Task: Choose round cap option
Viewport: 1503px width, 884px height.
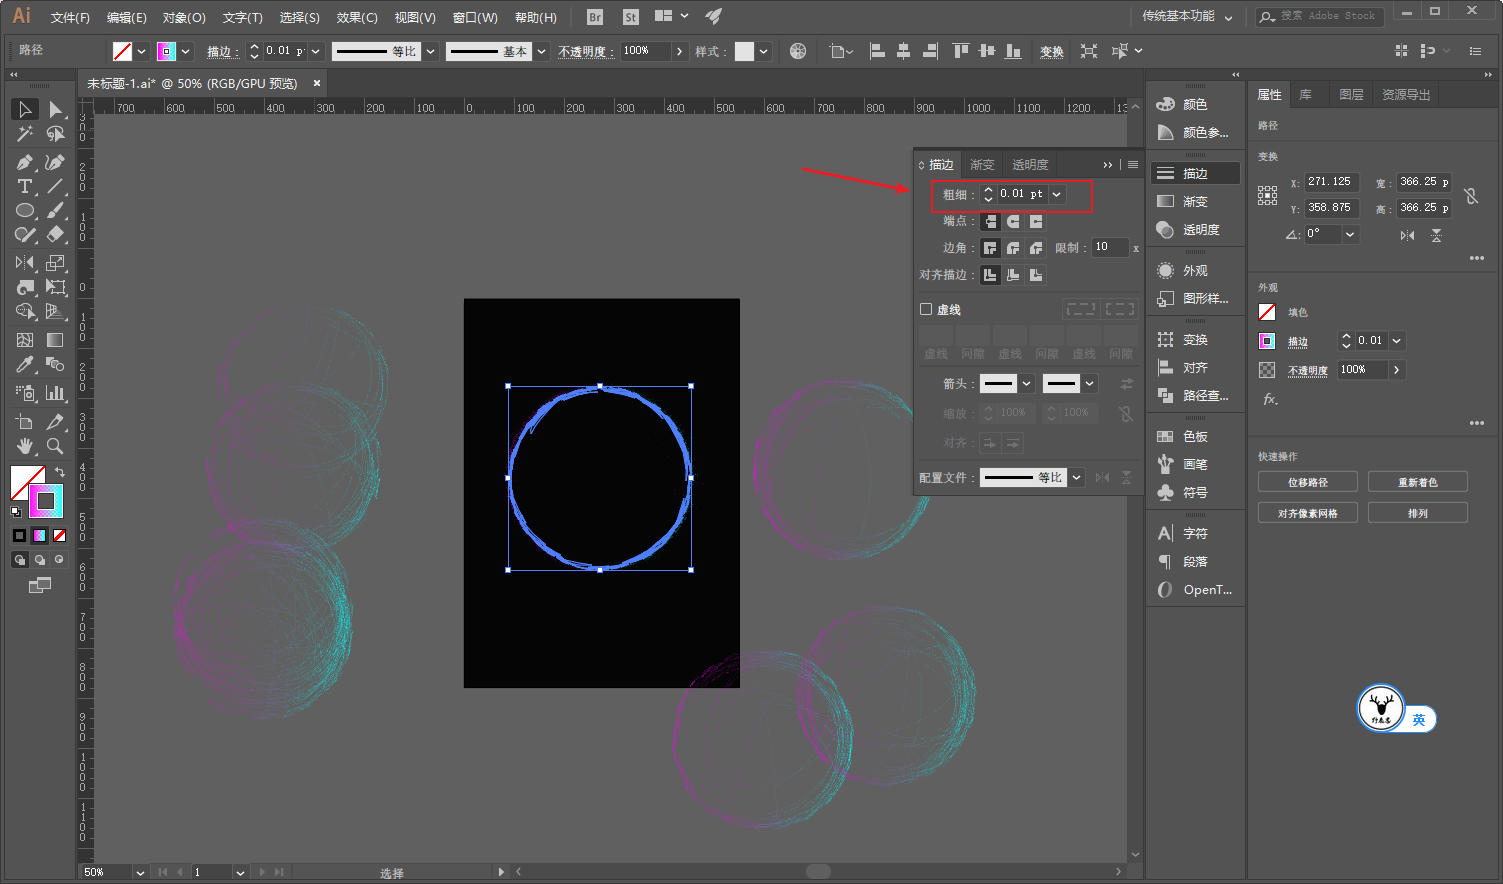Action: [1013, 221]
